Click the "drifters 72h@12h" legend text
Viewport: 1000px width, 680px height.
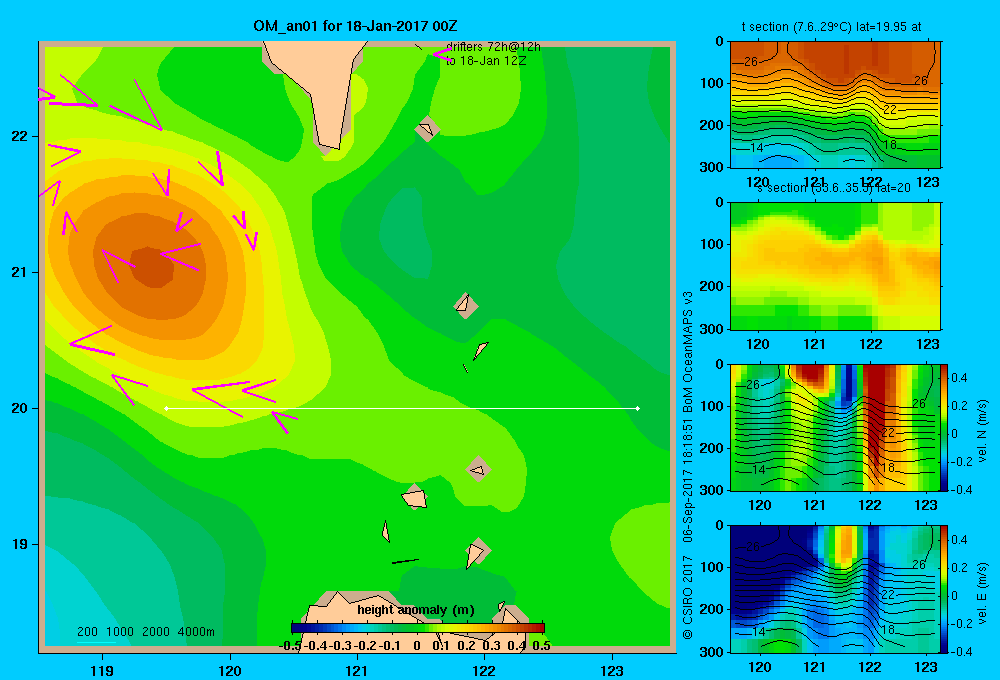(x=493, y=47)
